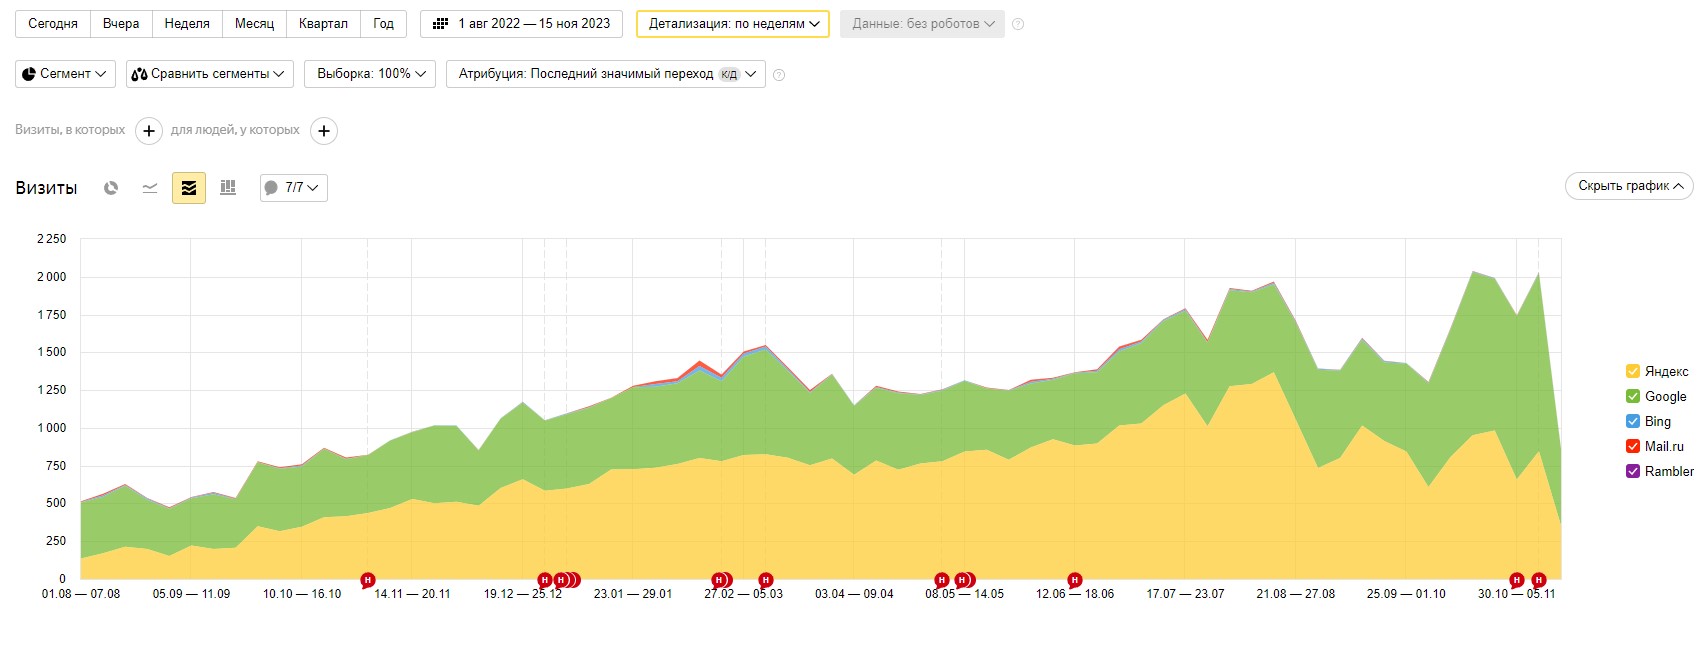The image size is (1702, 654).
Task: Click help icon next to 'Данные: без роботов'
Action: (x=1018, y=24)
